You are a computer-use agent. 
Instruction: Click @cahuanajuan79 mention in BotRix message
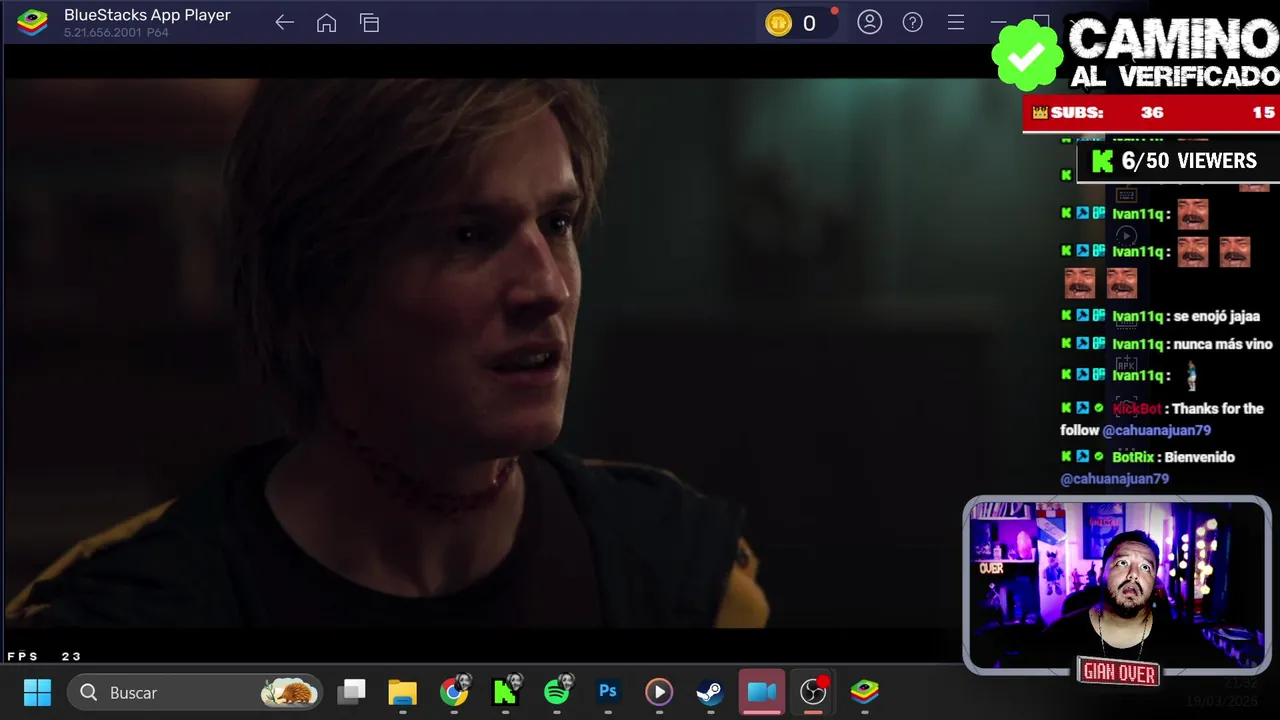pos(1114,478)
